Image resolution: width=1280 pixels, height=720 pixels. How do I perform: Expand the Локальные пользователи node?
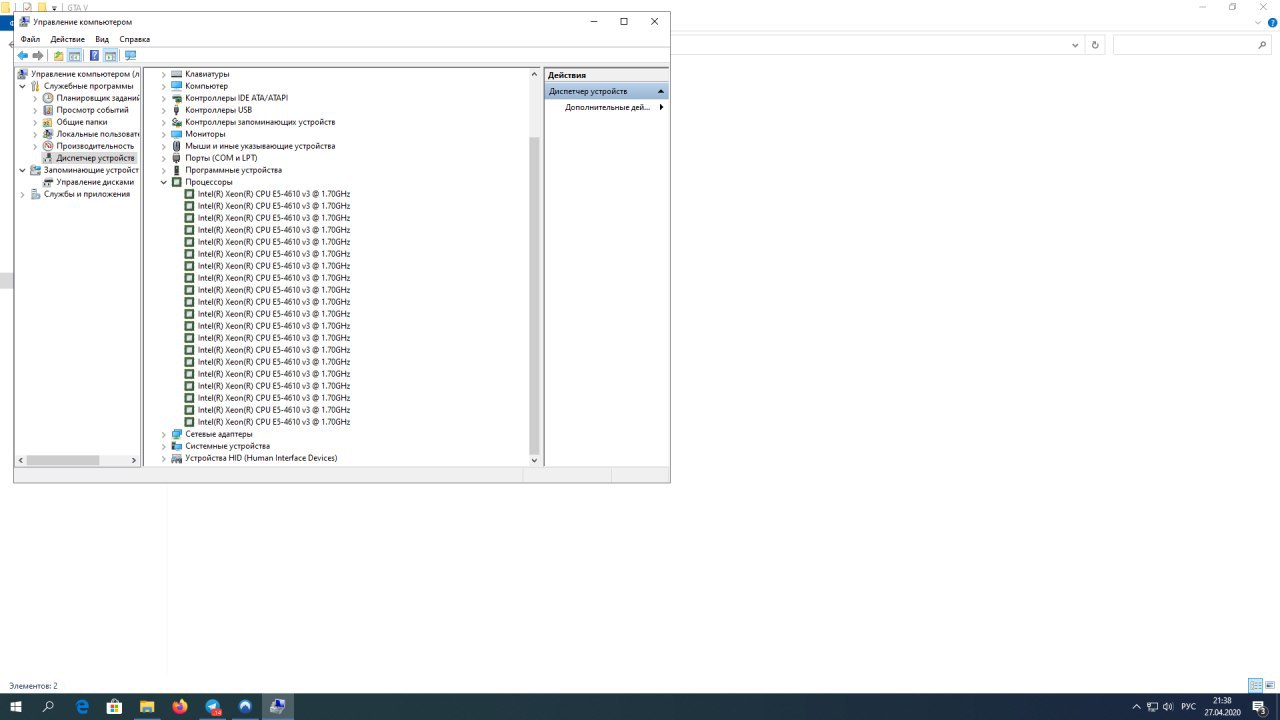click(x=35, y=134)
